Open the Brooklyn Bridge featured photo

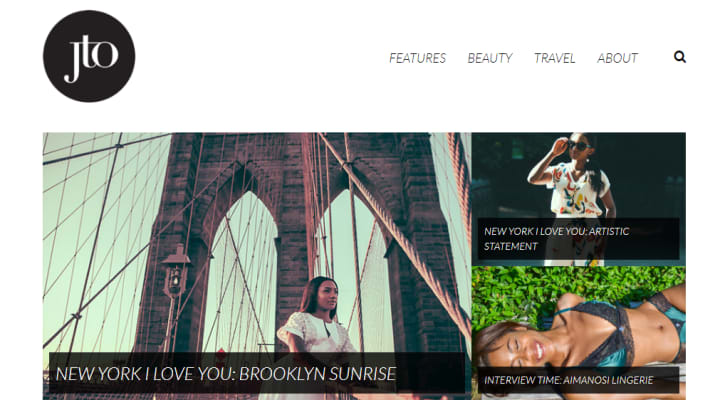pos(257,266)
